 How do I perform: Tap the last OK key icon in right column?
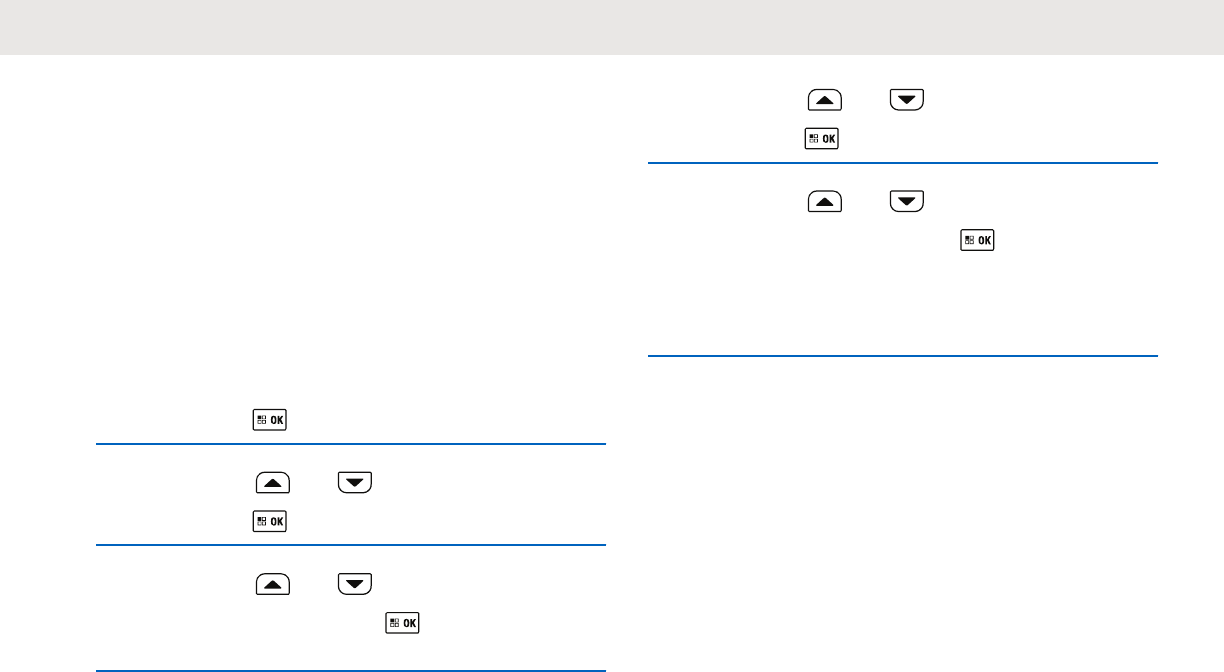click(x=977, y=241)
